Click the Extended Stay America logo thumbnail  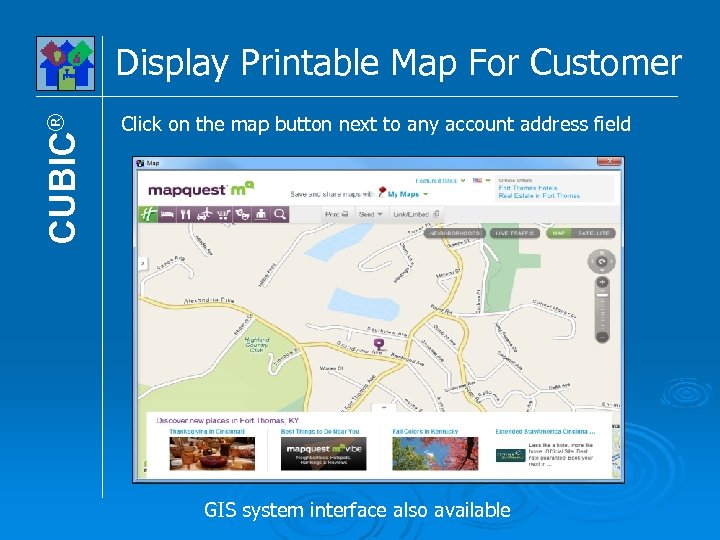pos(510,455)
